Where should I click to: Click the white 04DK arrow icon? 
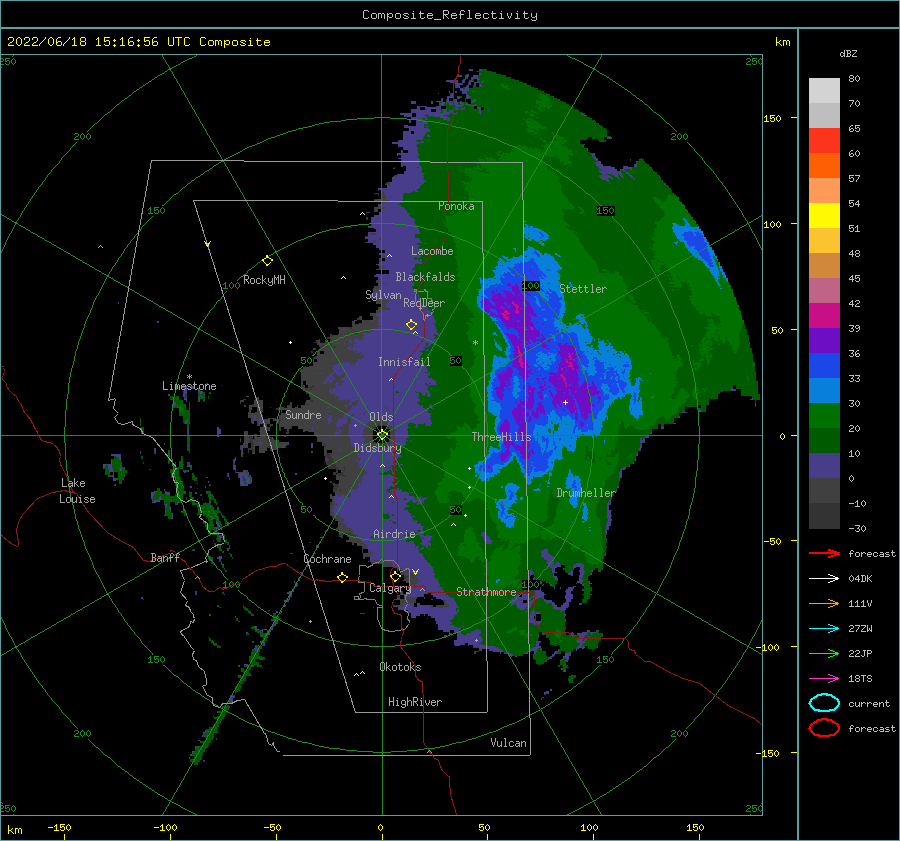tap(824, 578)
